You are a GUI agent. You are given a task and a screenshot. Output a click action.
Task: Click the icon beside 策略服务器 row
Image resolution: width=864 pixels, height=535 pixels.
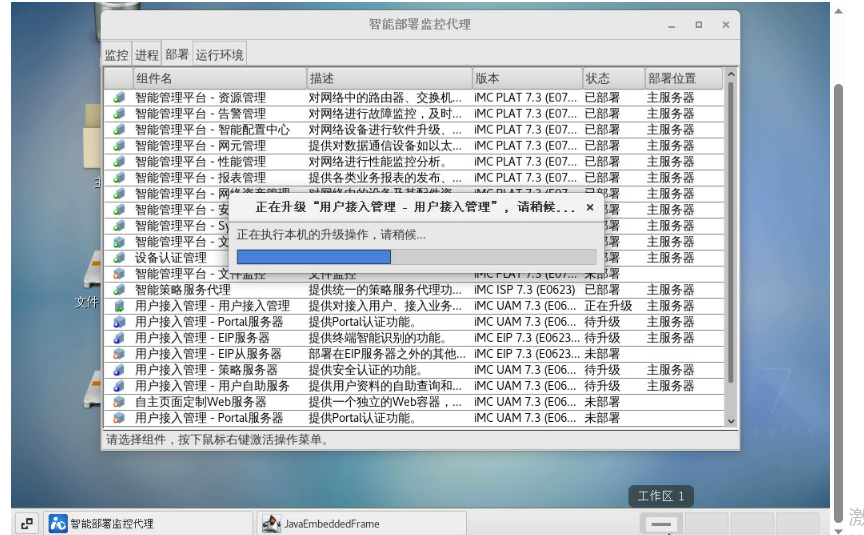tap(118, 370)
